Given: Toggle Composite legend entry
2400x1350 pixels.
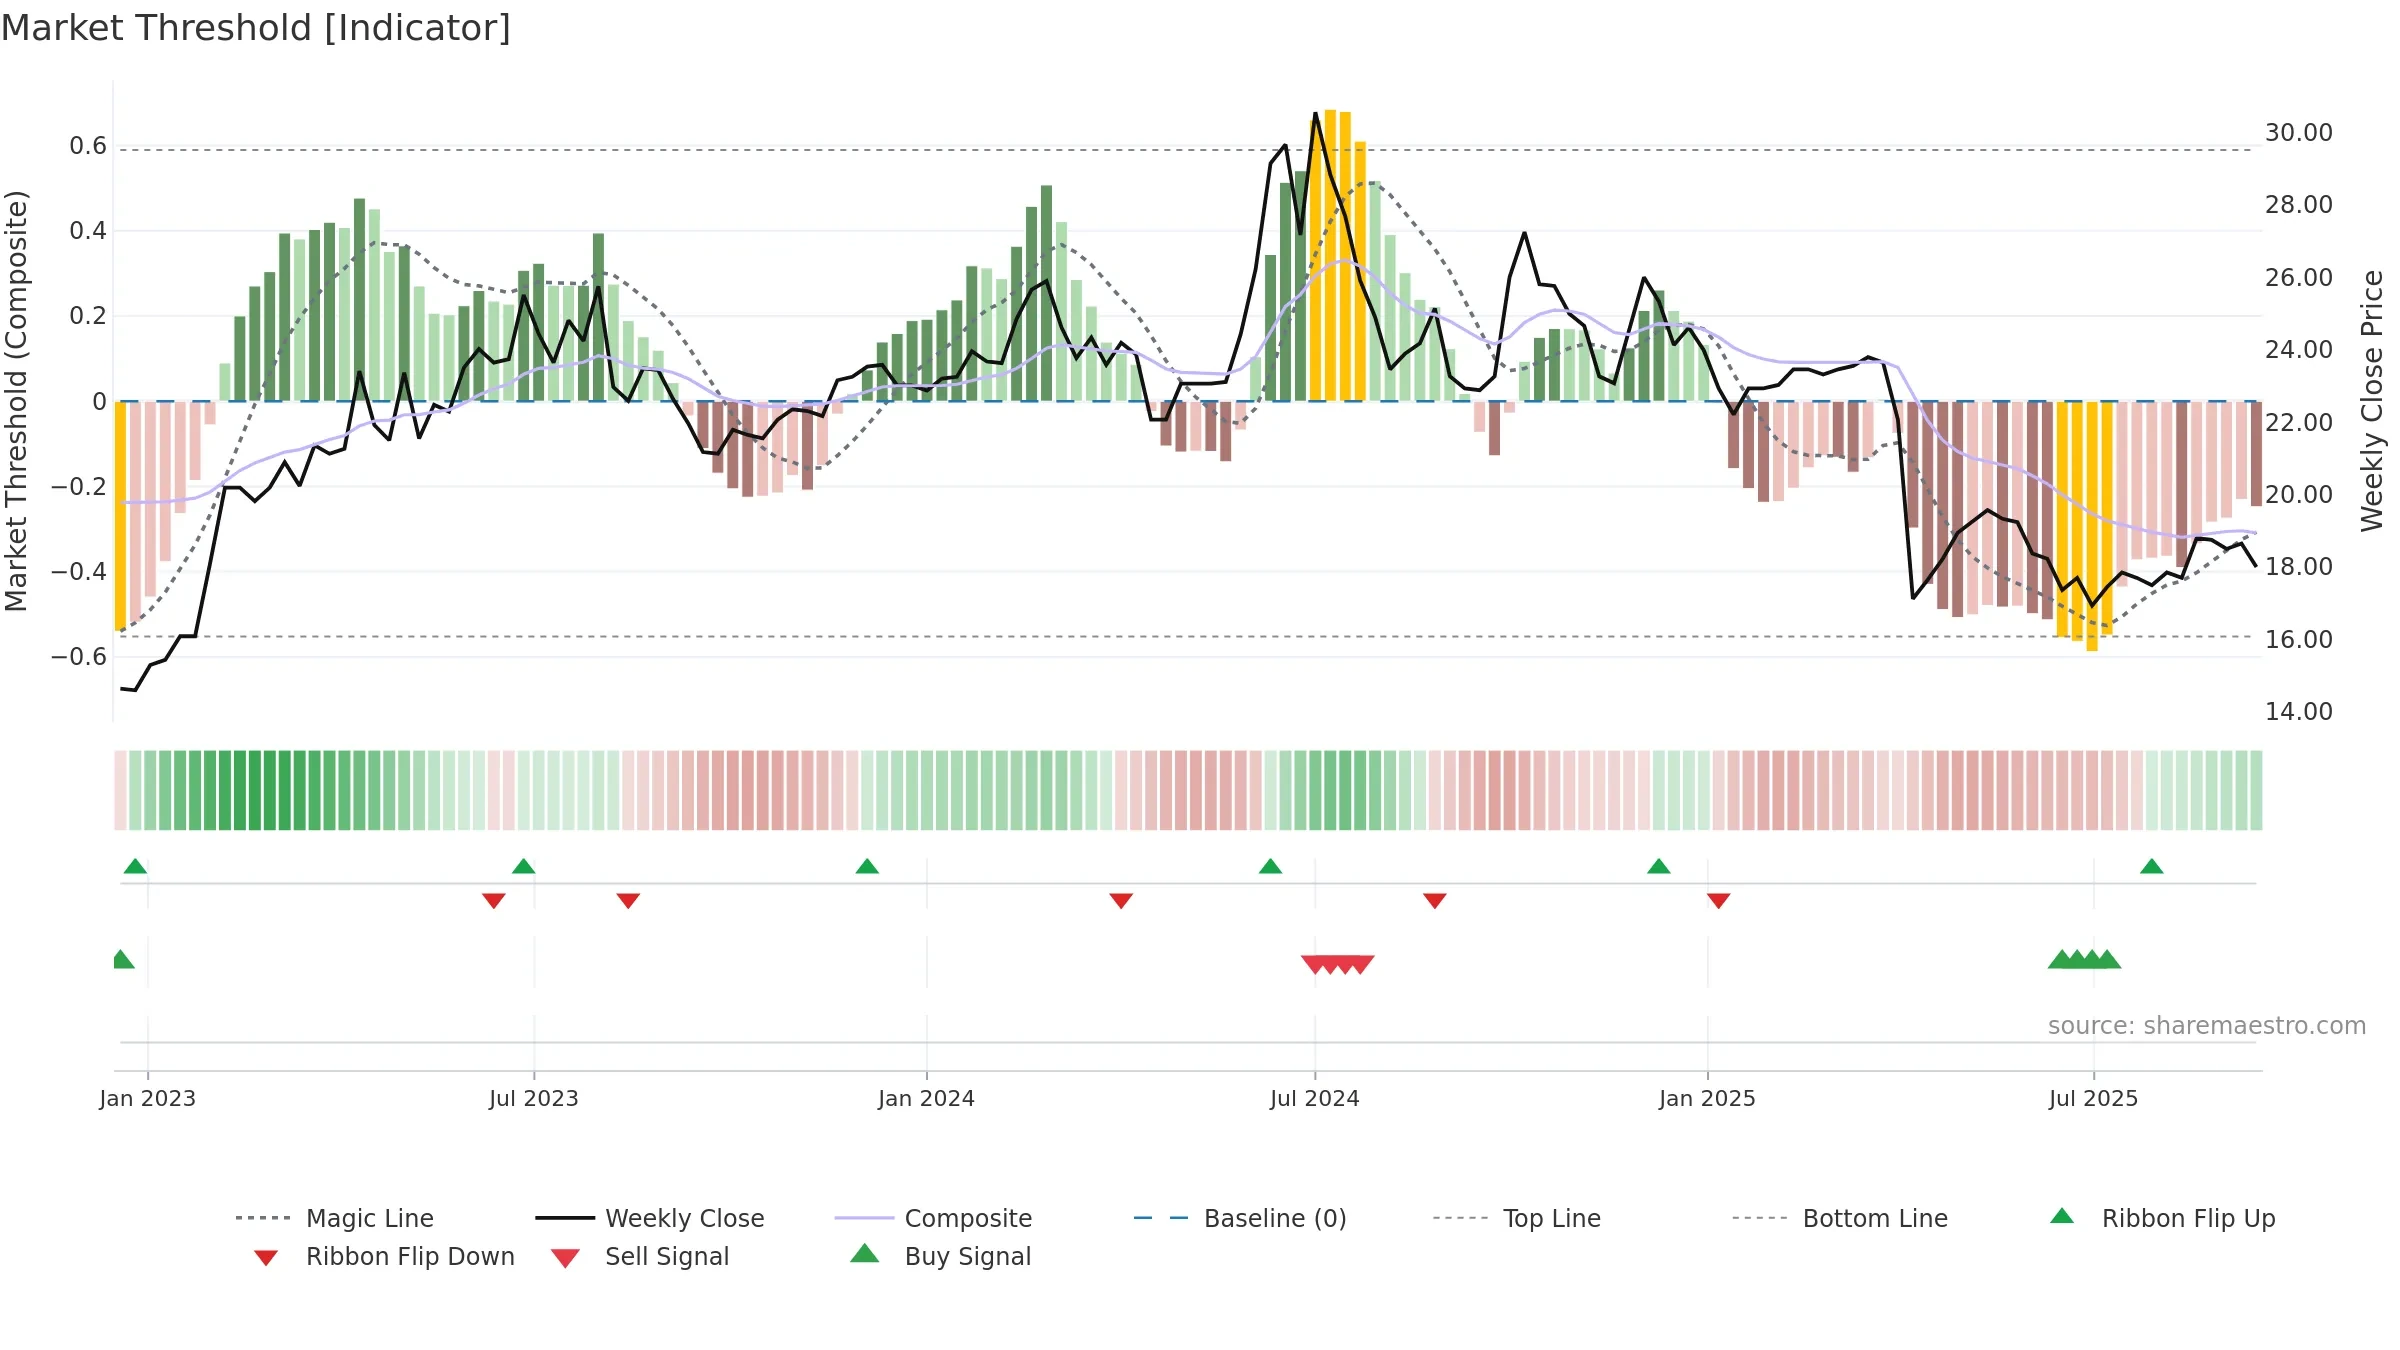Looking at the screenshot, I should pyautogui.click(x=933, y=1218).
